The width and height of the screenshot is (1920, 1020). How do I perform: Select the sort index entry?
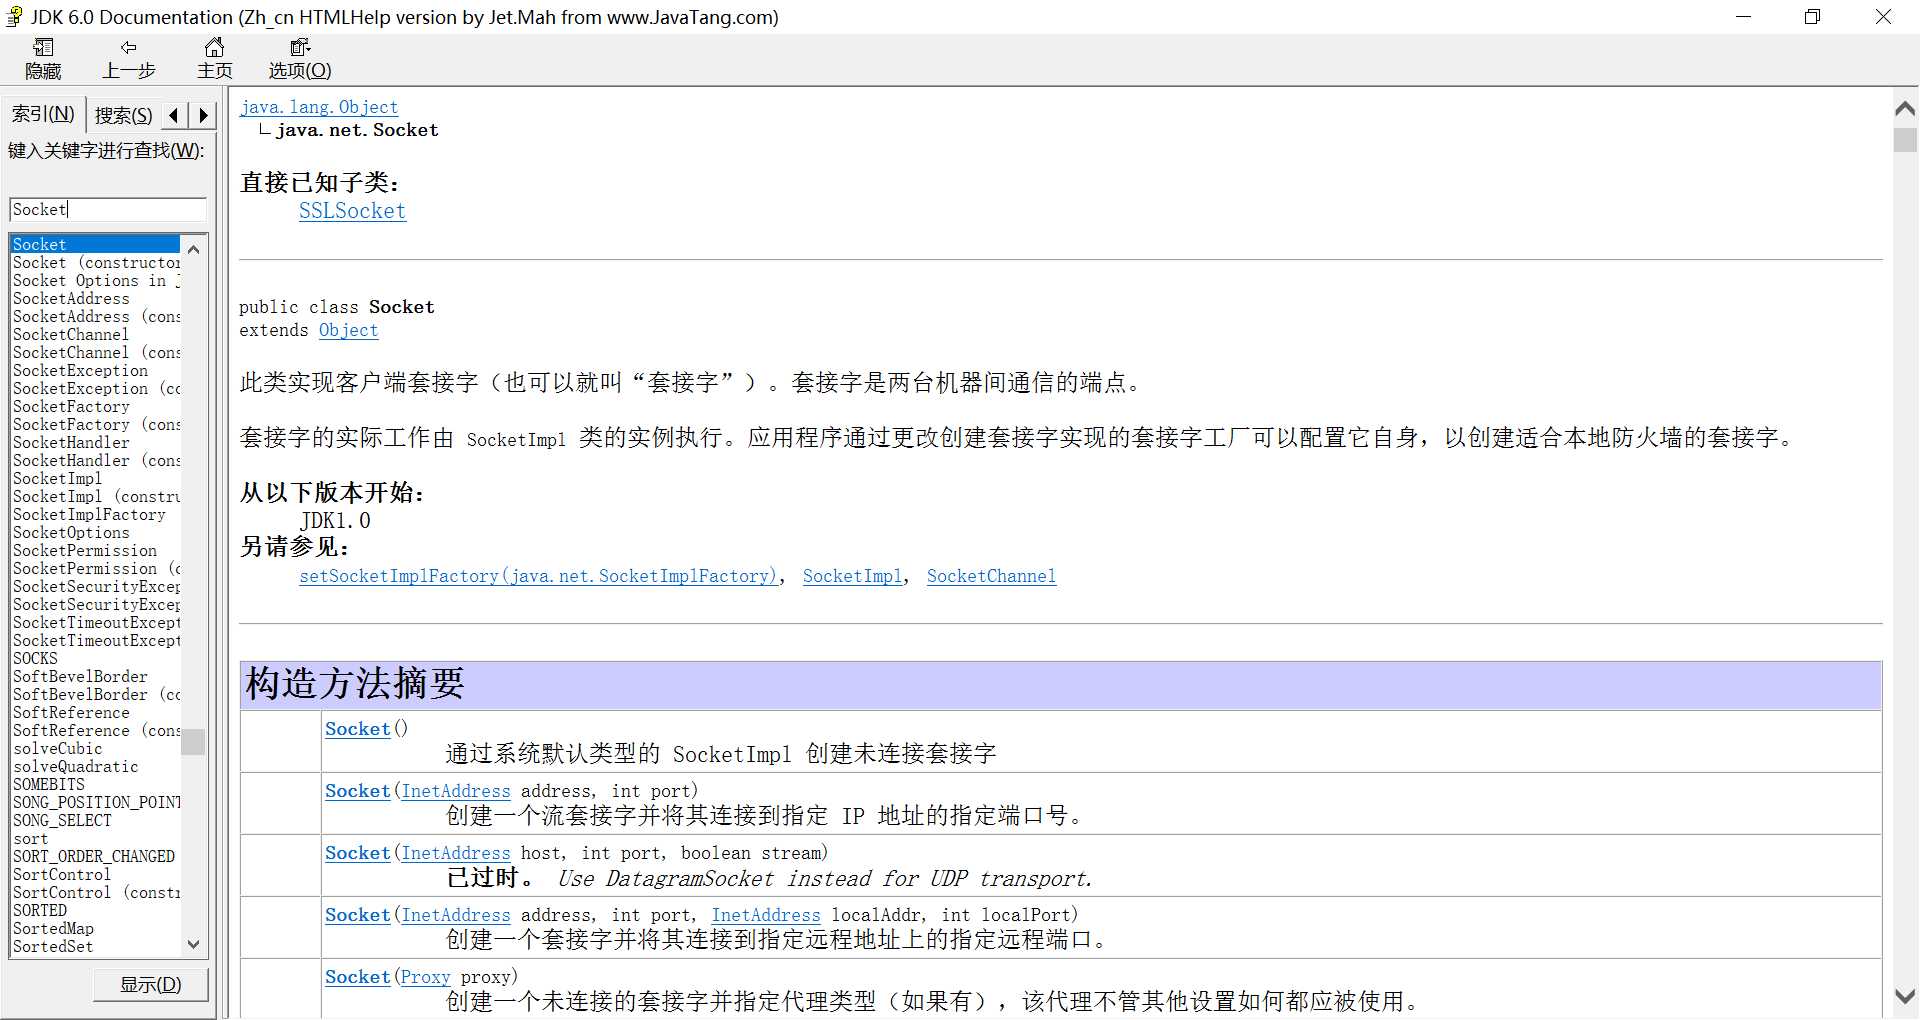30,838
